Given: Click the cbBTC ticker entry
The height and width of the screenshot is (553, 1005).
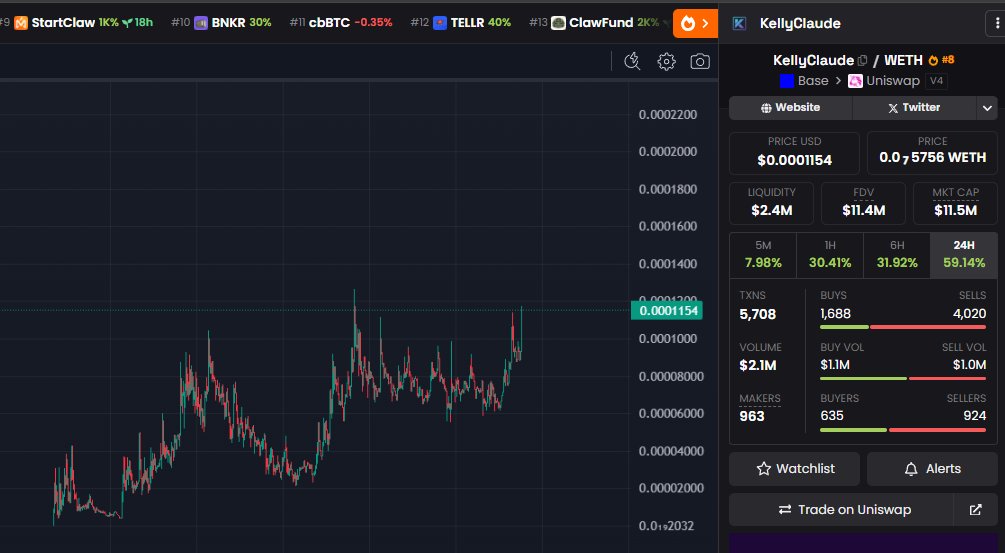Looking at the screenshot, I should [x=340, y=23].
